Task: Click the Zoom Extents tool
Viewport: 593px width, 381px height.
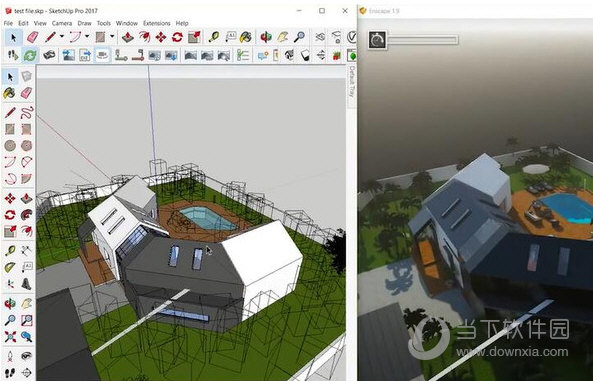Action: (x=10, y=336)
